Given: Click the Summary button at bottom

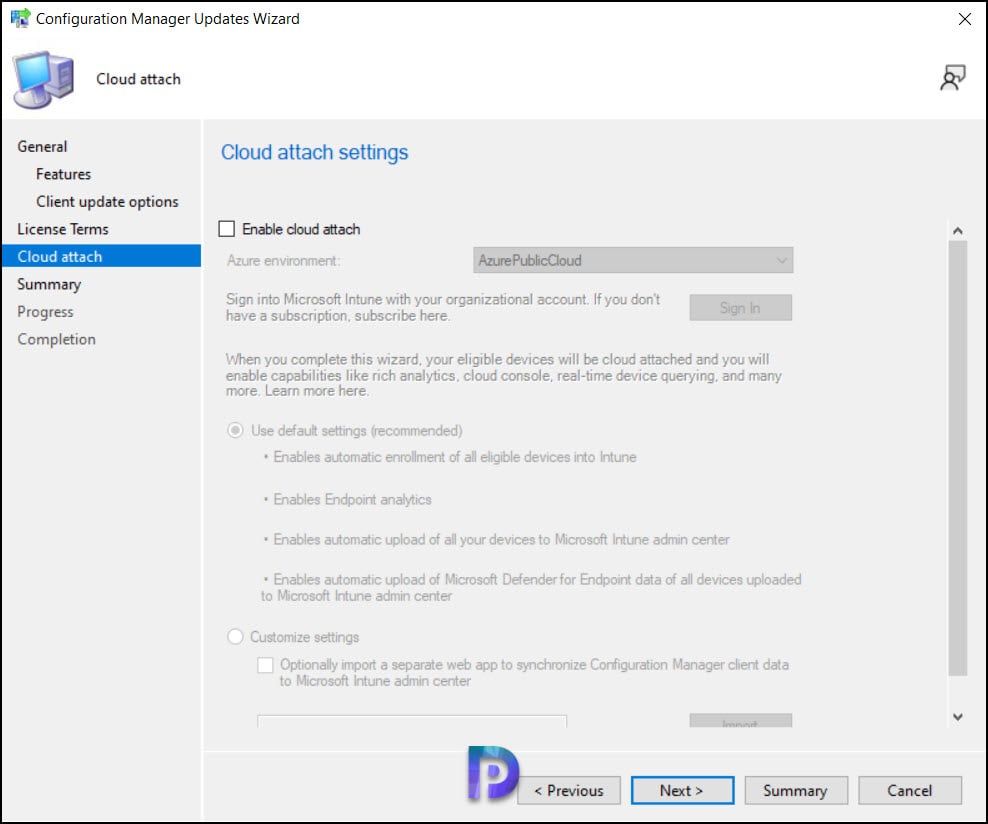Looking at the screenshot, I should click(796, 790).
